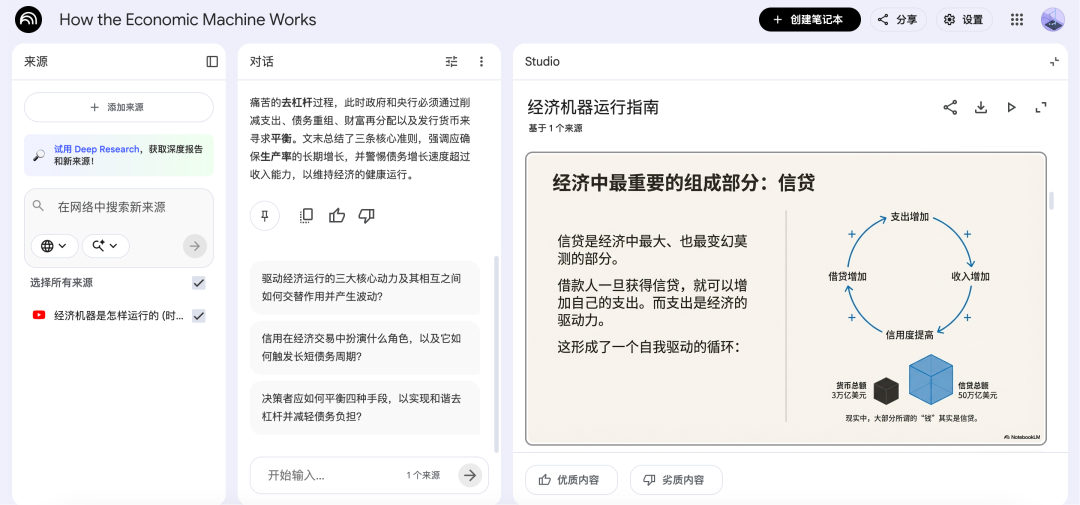The image size is (1080, 505).
Task: Open the Google apps grid menu
Action: 1017,20
